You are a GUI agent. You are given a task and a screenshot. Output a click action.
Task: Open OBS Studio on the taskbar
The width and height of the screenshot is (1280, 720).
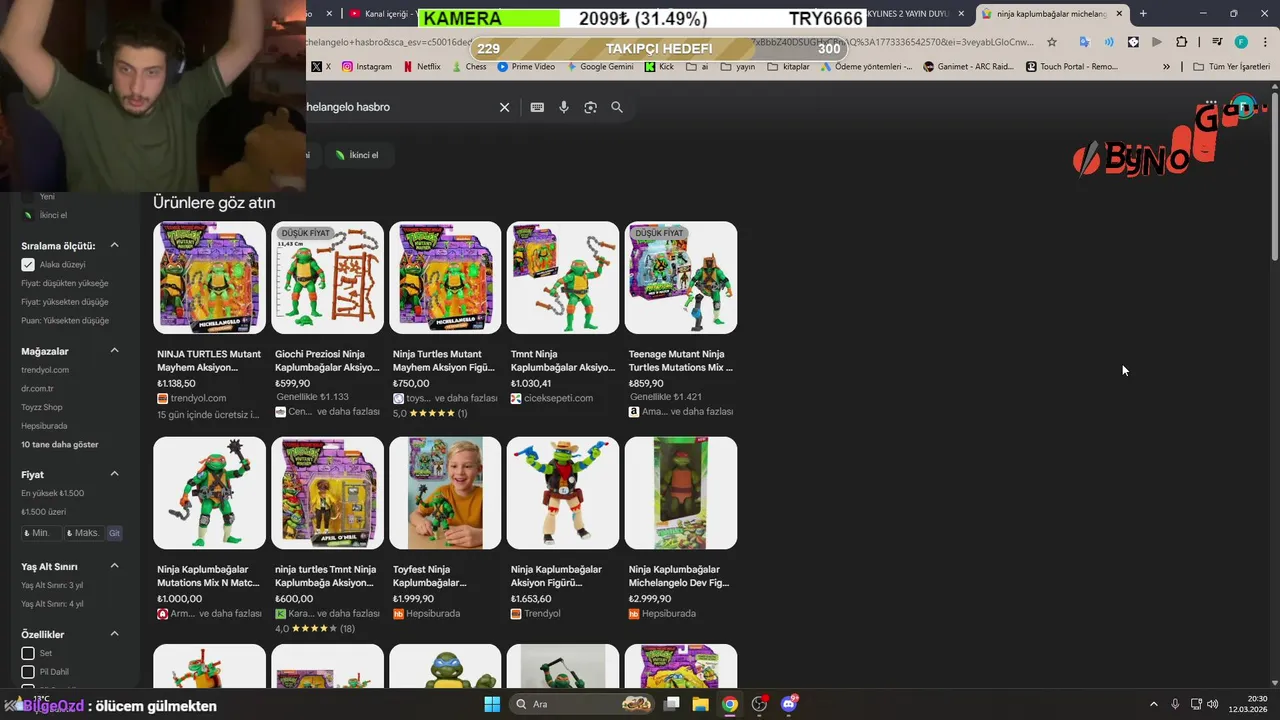[759, 704]
